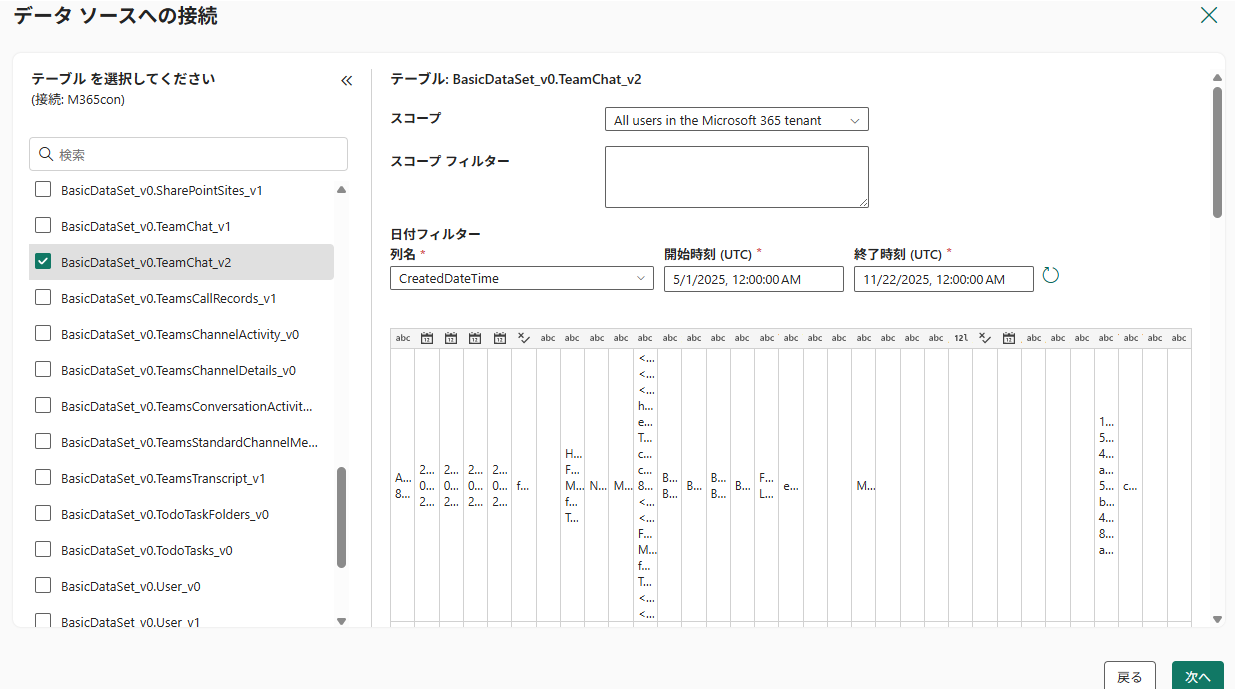Click the 開始時刻 (UTC) date field

[x=753, y=278]
